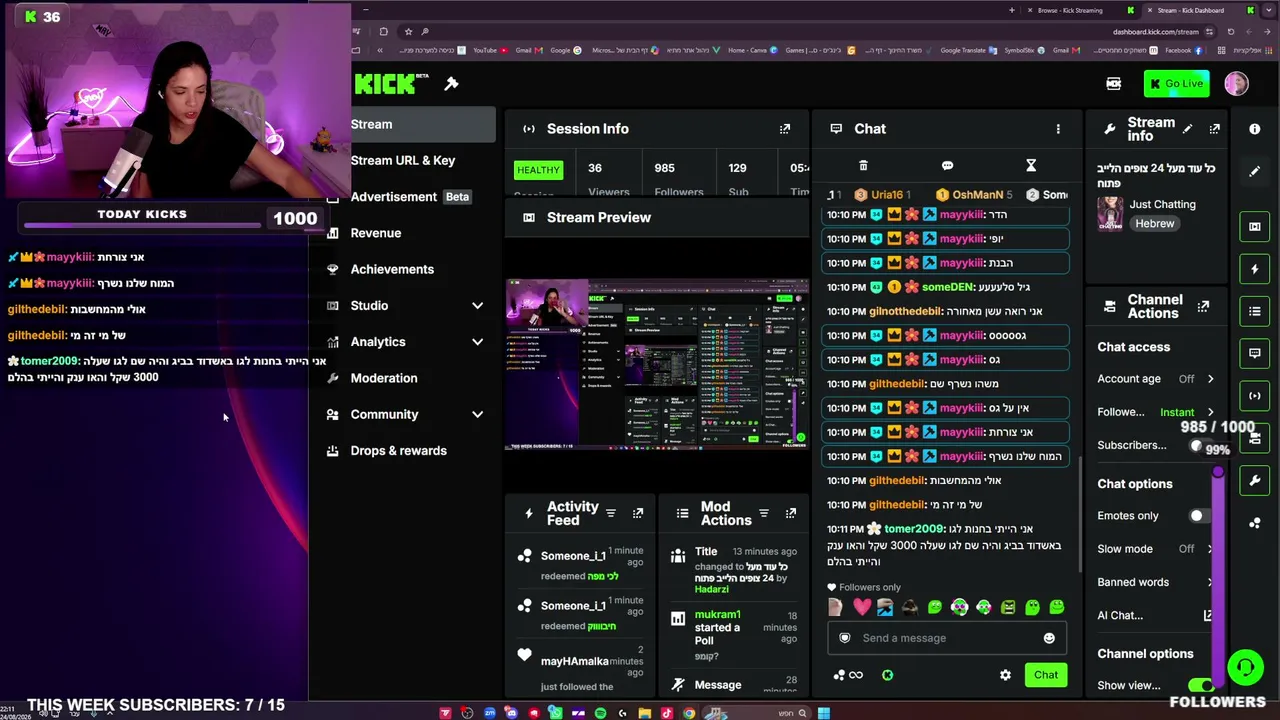Filter the Activity Feed
This screenshot has width=1280, height=720.
point(611,514)
